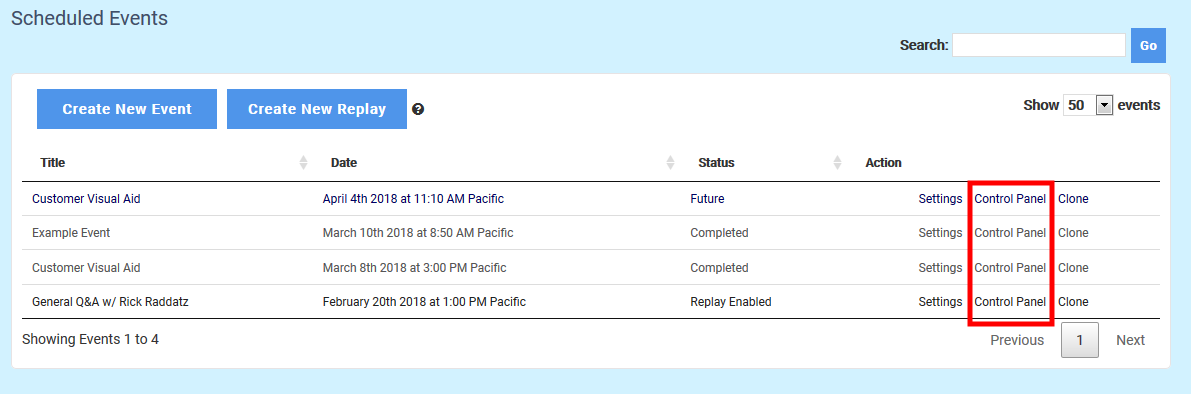Click February 20th 2018 at 1:00 PM date
Image resolution: width=1191 pixels, height=394 pixels.
tap(424, 301)
